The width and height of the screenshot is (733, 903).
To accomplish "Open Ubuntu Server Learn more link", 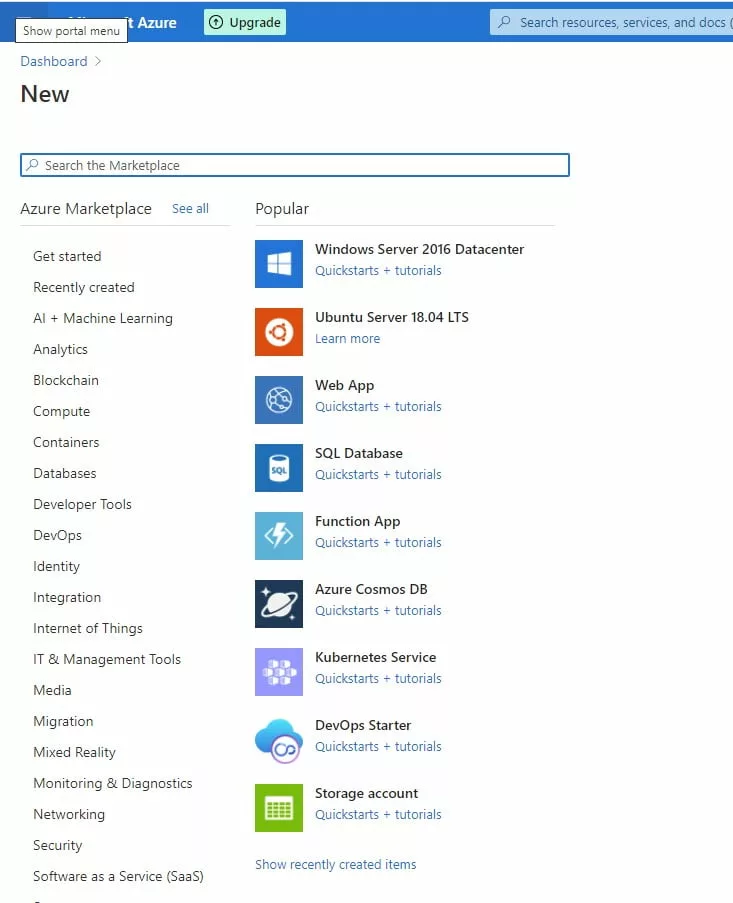I will pyautogui.click(x=347, y=339).
